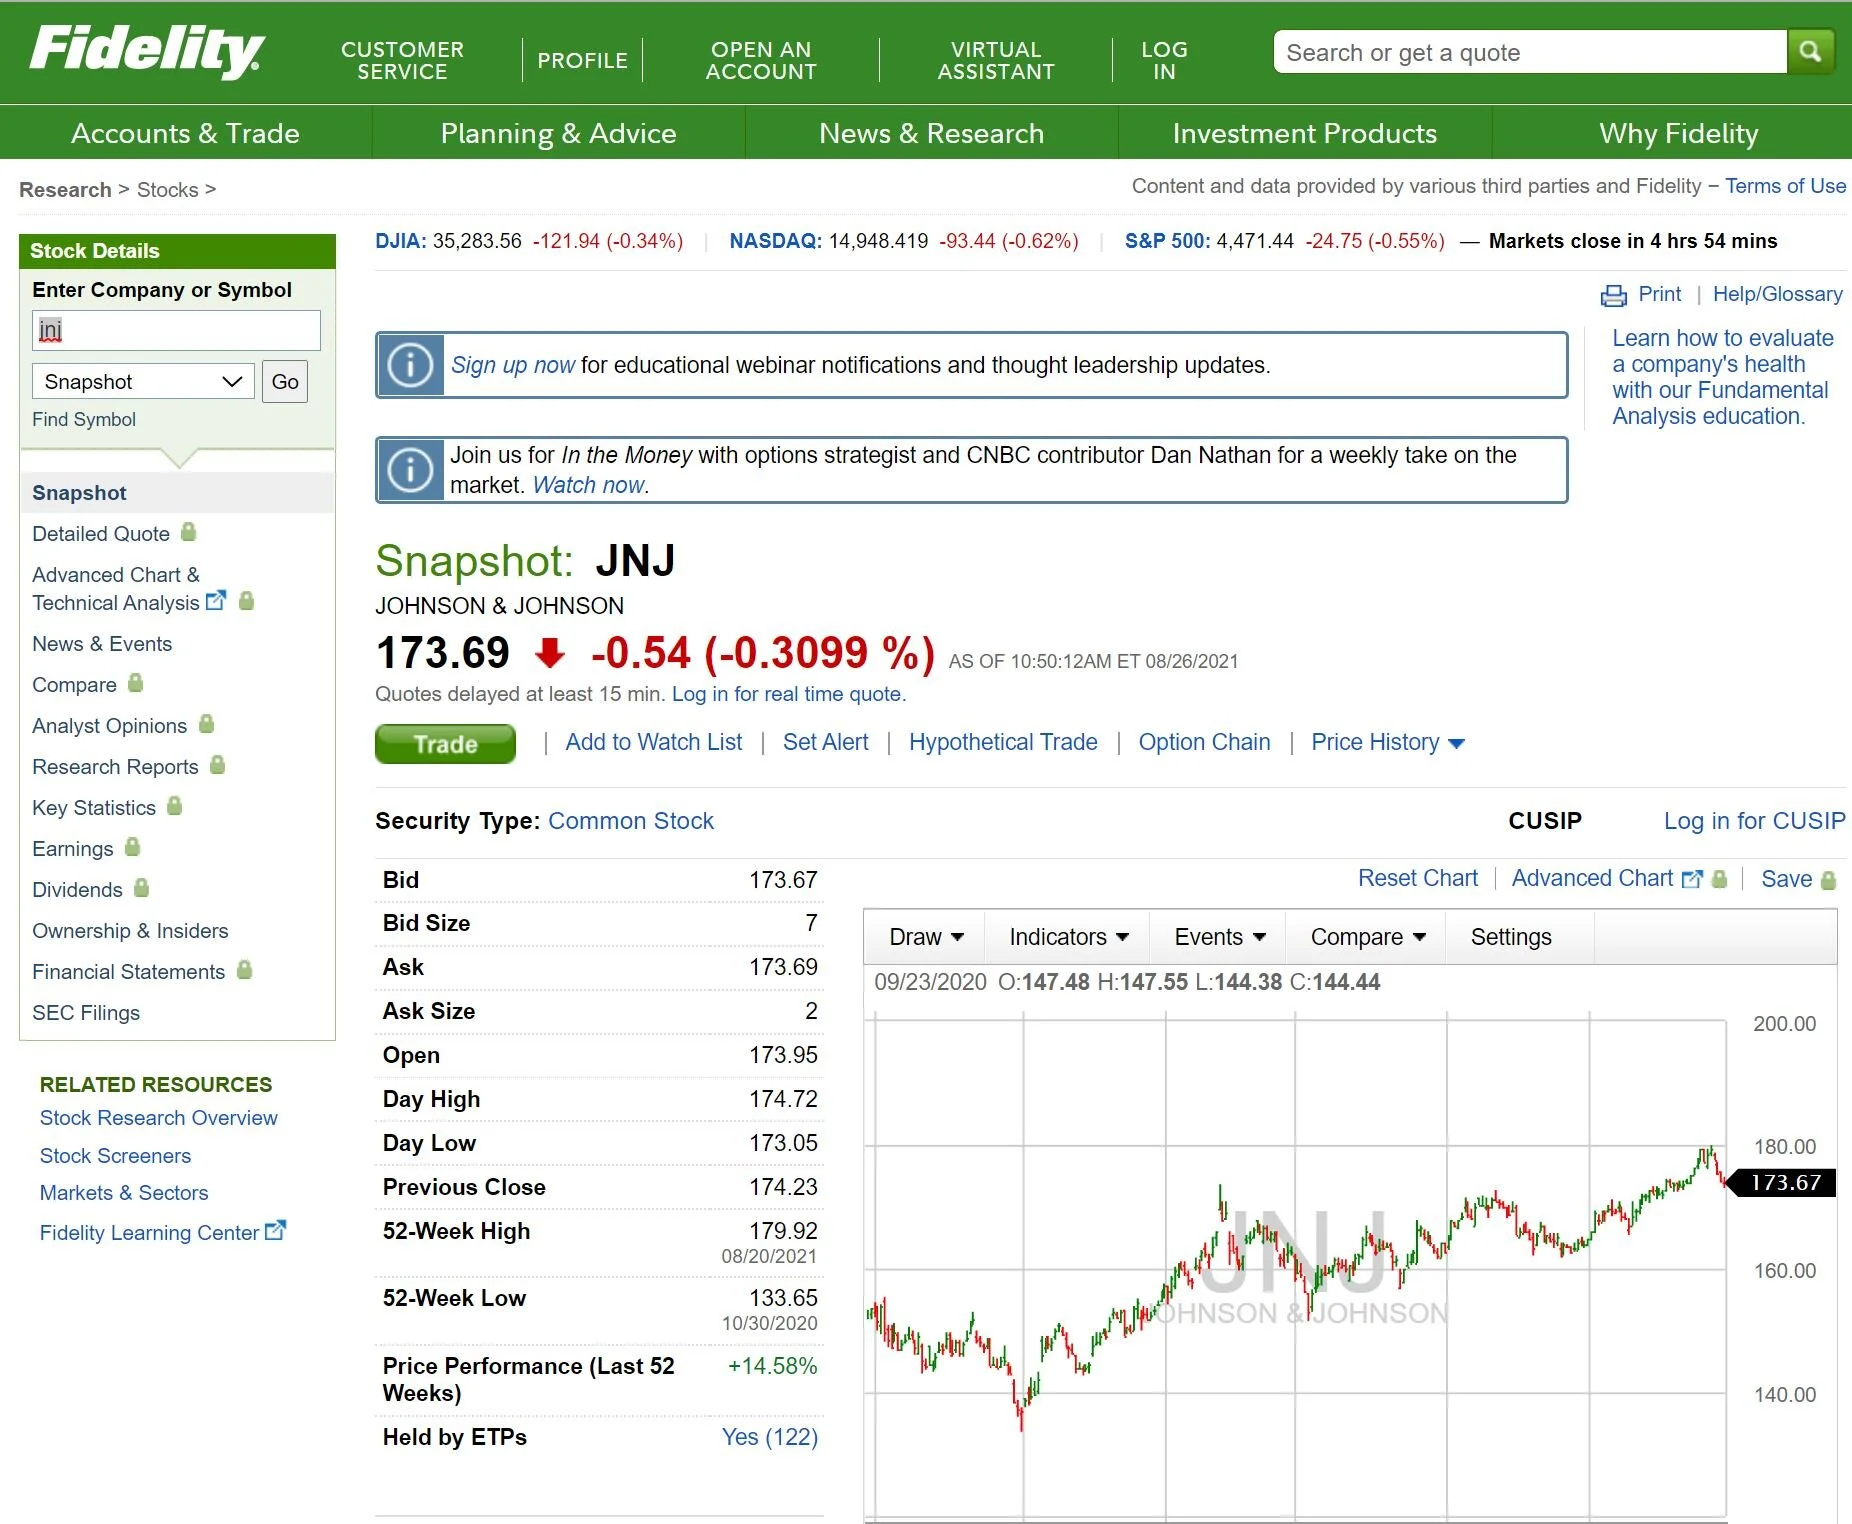This screenshot has width=1852, height=1524.
Task: Click Add to Watch List link
Action: 654,742
